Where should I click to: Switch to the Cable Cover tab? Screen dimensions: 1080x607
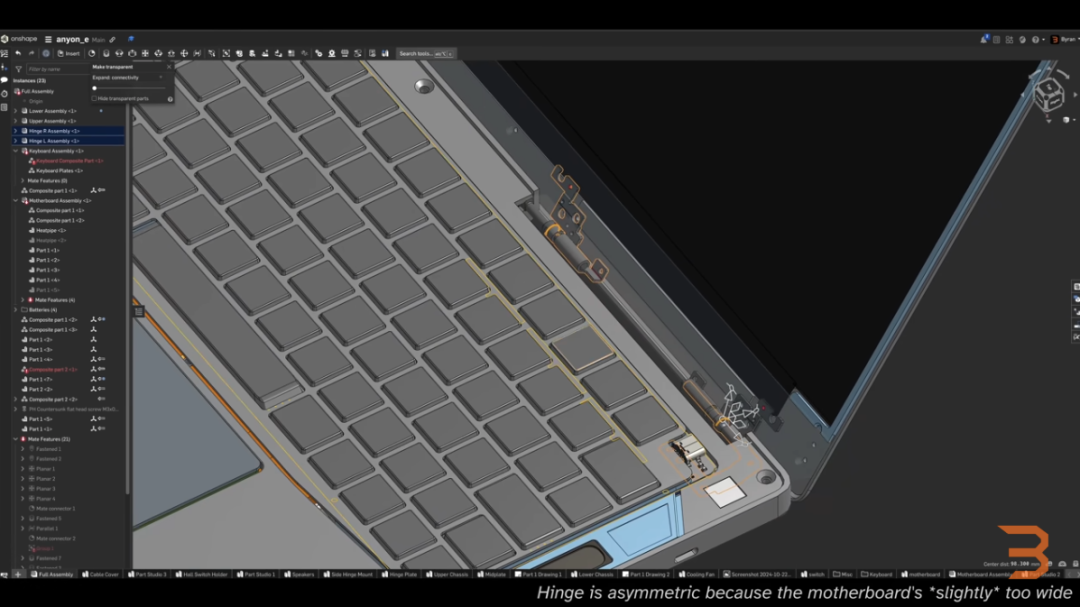point(101,574)
